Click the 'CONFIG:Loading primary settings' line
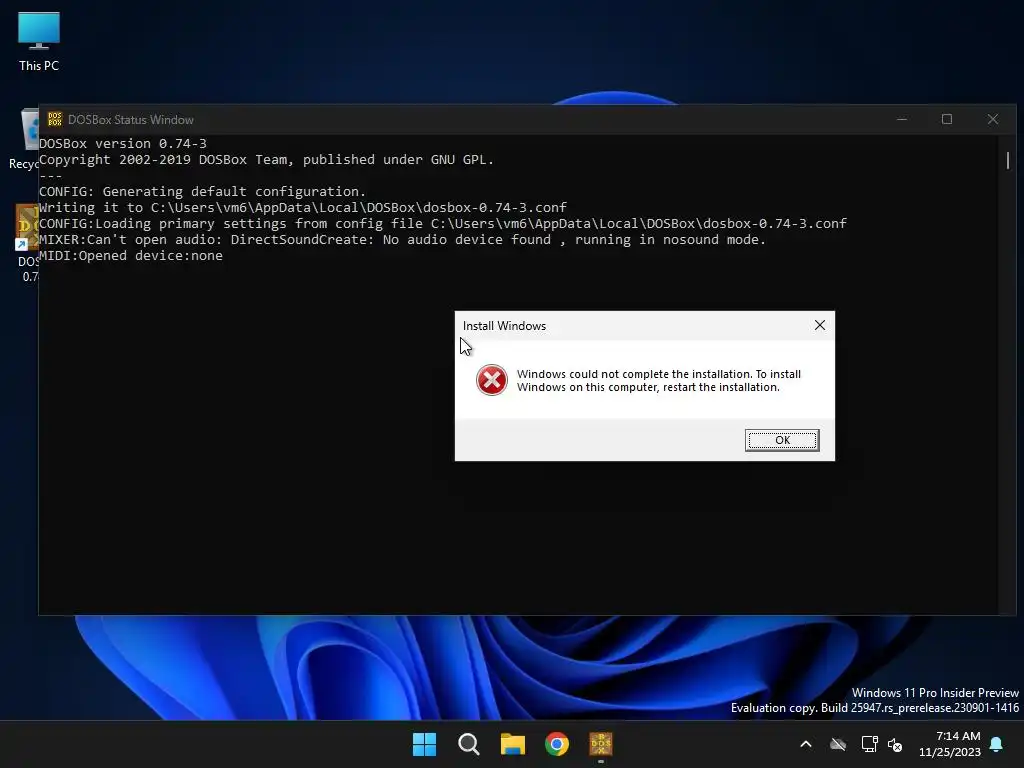 pyautogui.click(x=443, y=223)
